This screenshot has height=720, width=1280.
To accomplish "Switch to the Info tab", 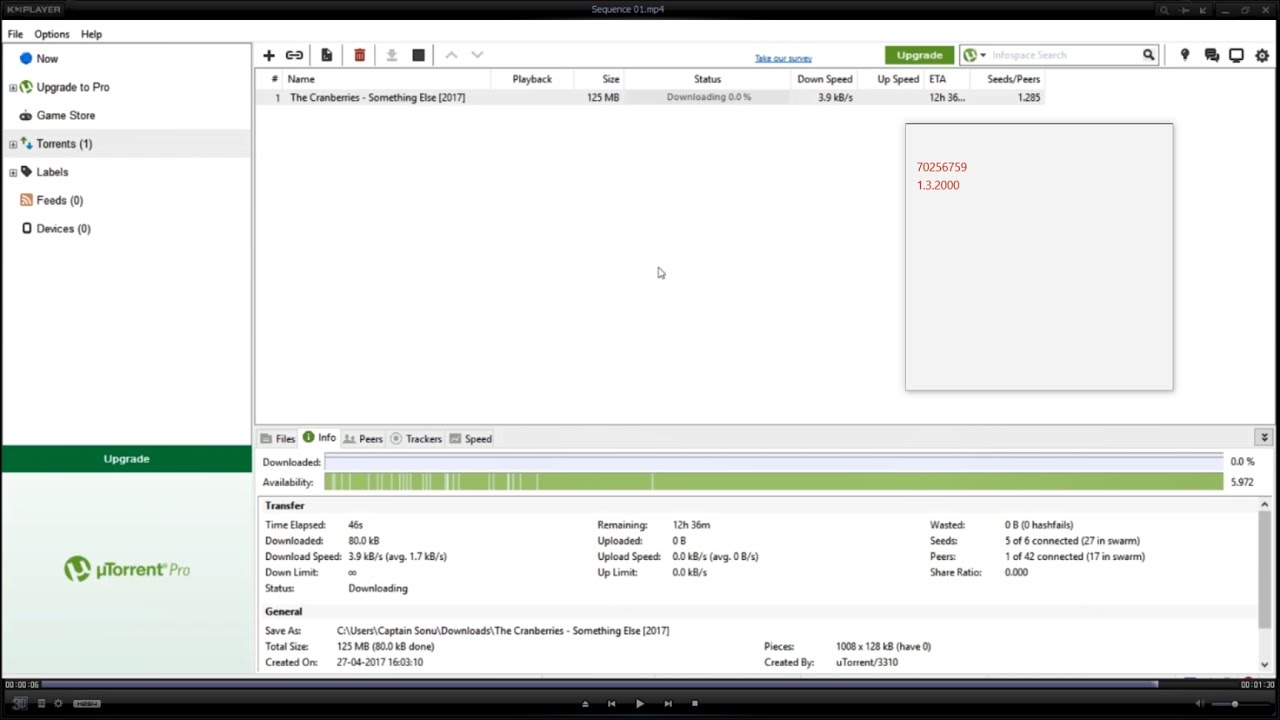I will point(320,438).
